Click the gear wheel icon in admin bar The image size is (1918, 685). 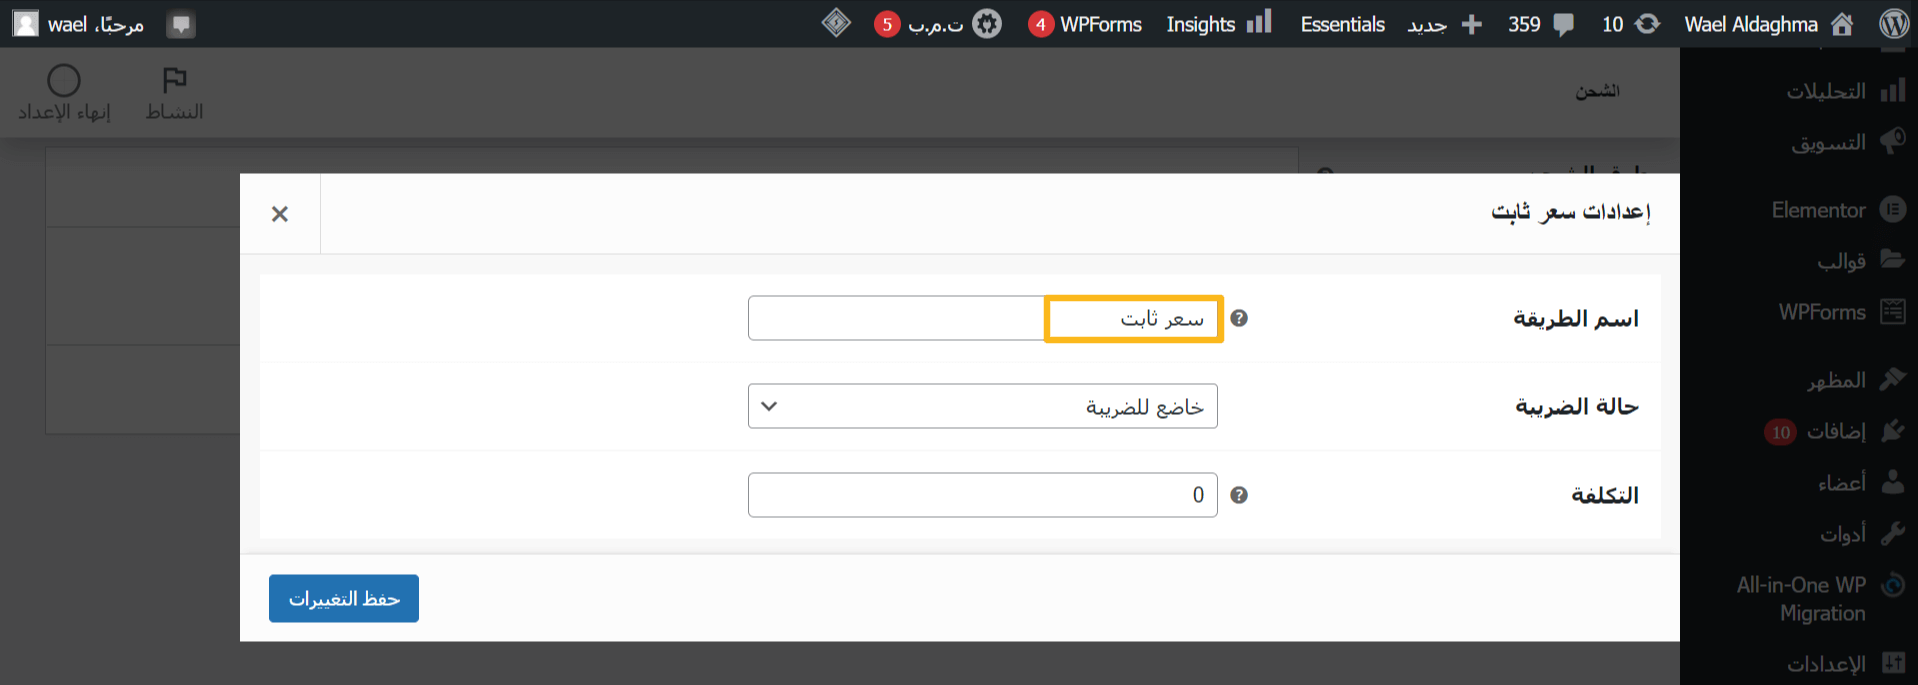click(987, 24)
